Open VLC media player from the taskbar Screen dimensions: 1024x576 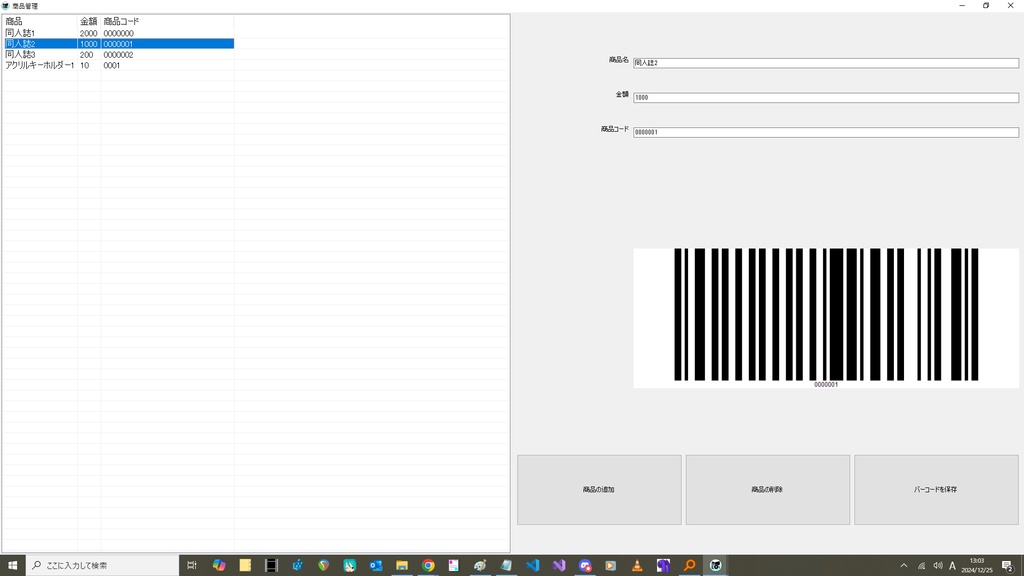637,566
